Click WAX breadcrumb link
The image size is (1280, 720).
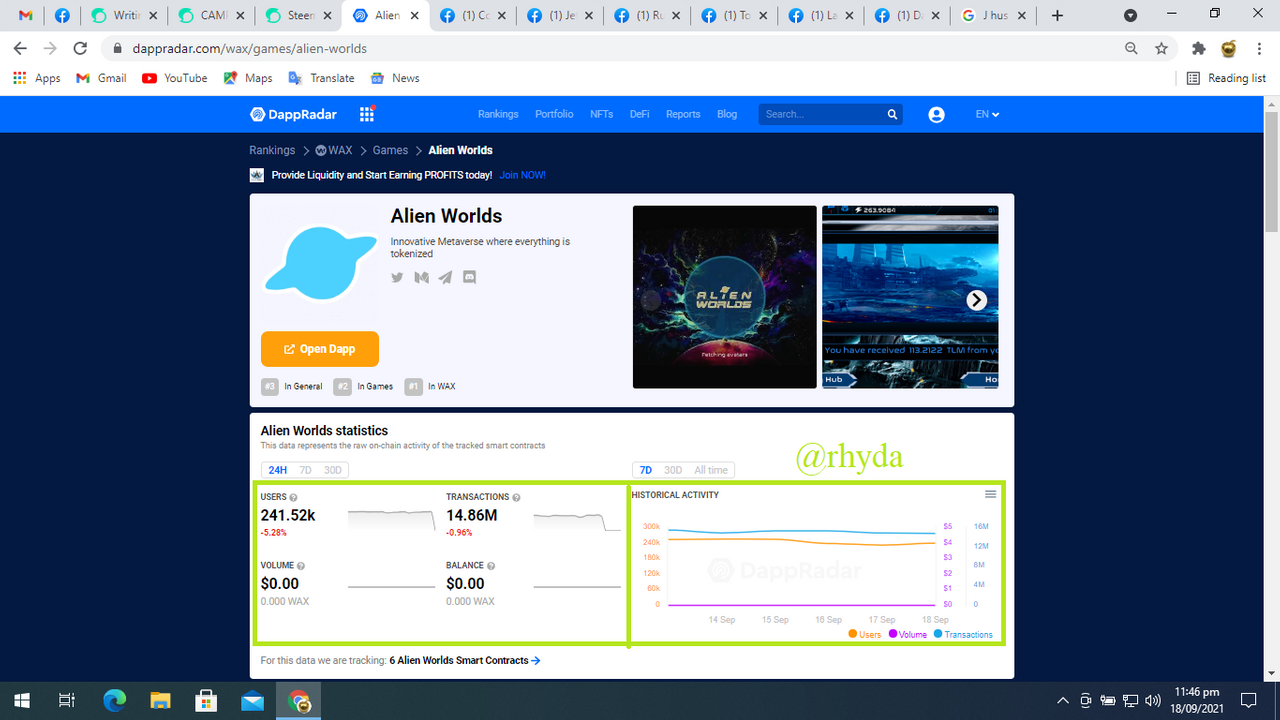334,150
